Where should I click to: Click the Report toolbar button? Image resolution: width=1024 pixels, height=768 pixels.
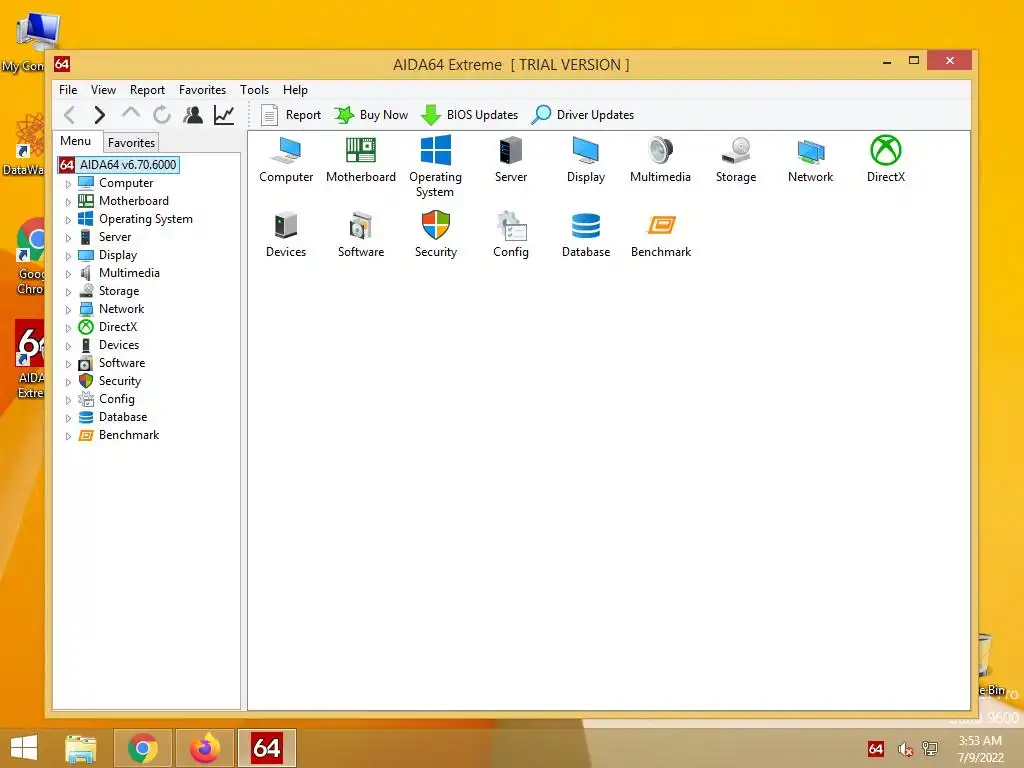tap(291, 115)
